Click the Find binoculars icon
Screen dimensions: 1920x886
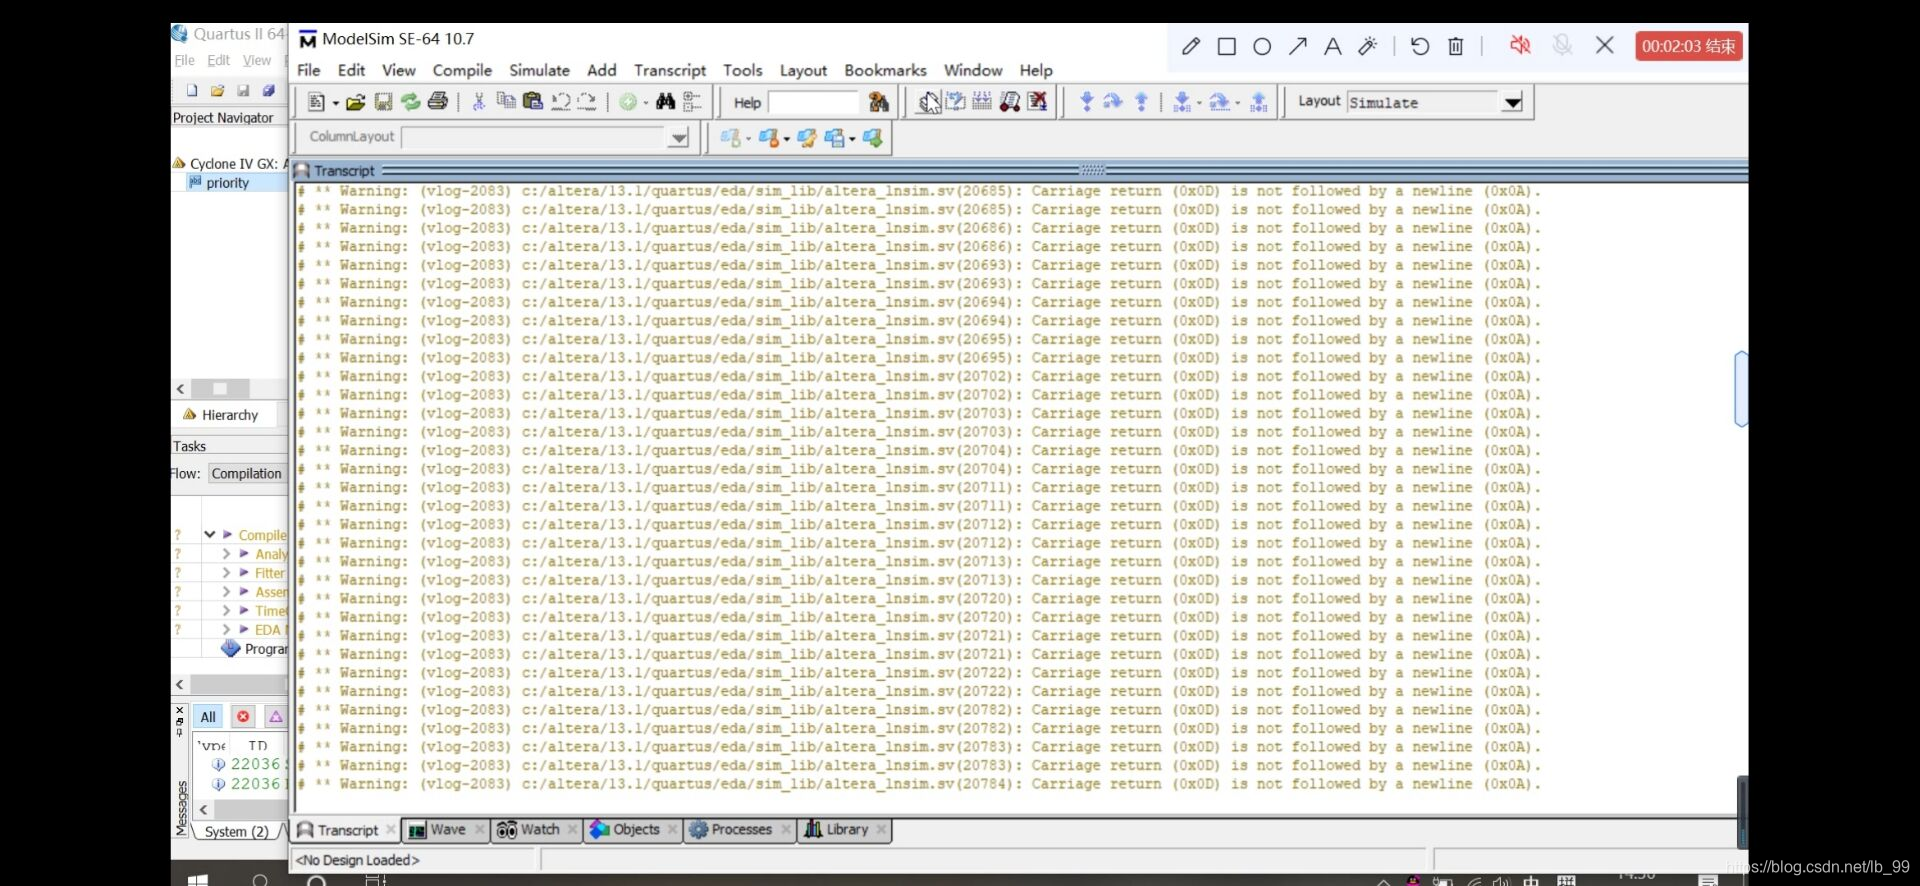666,102
